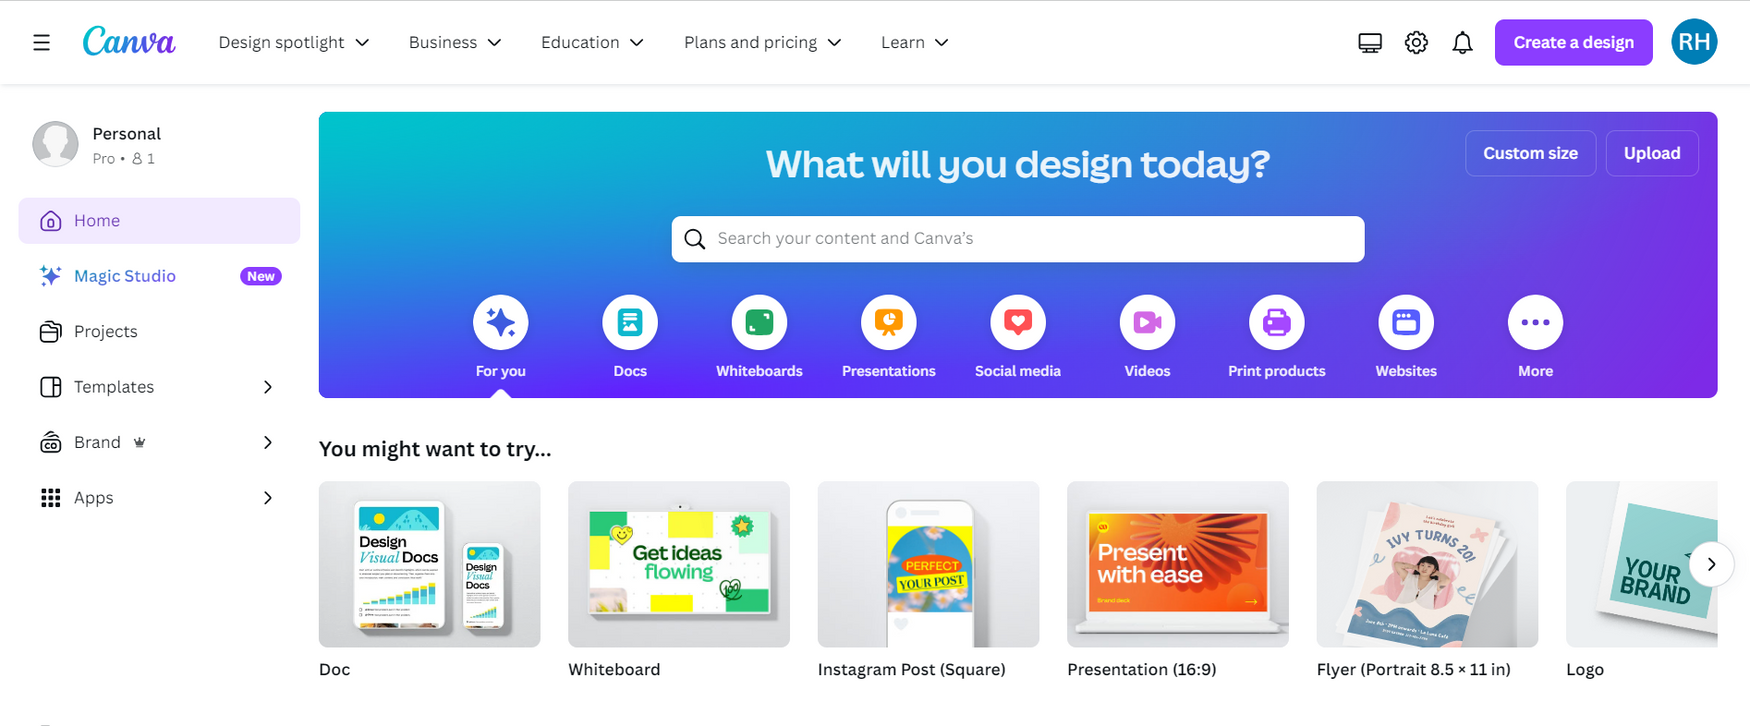Click the Create a design button
The height and width of the screenshot is (726, 1750).
point(1573,42)
